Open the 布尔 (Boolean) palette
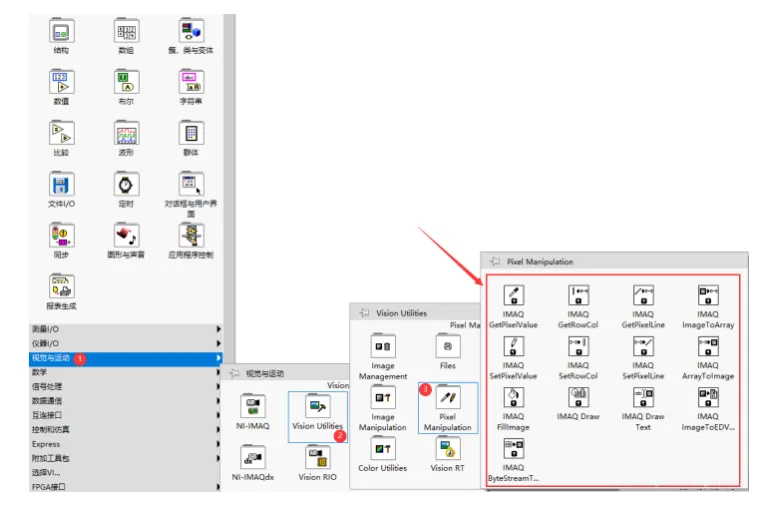 click(127, 82)
